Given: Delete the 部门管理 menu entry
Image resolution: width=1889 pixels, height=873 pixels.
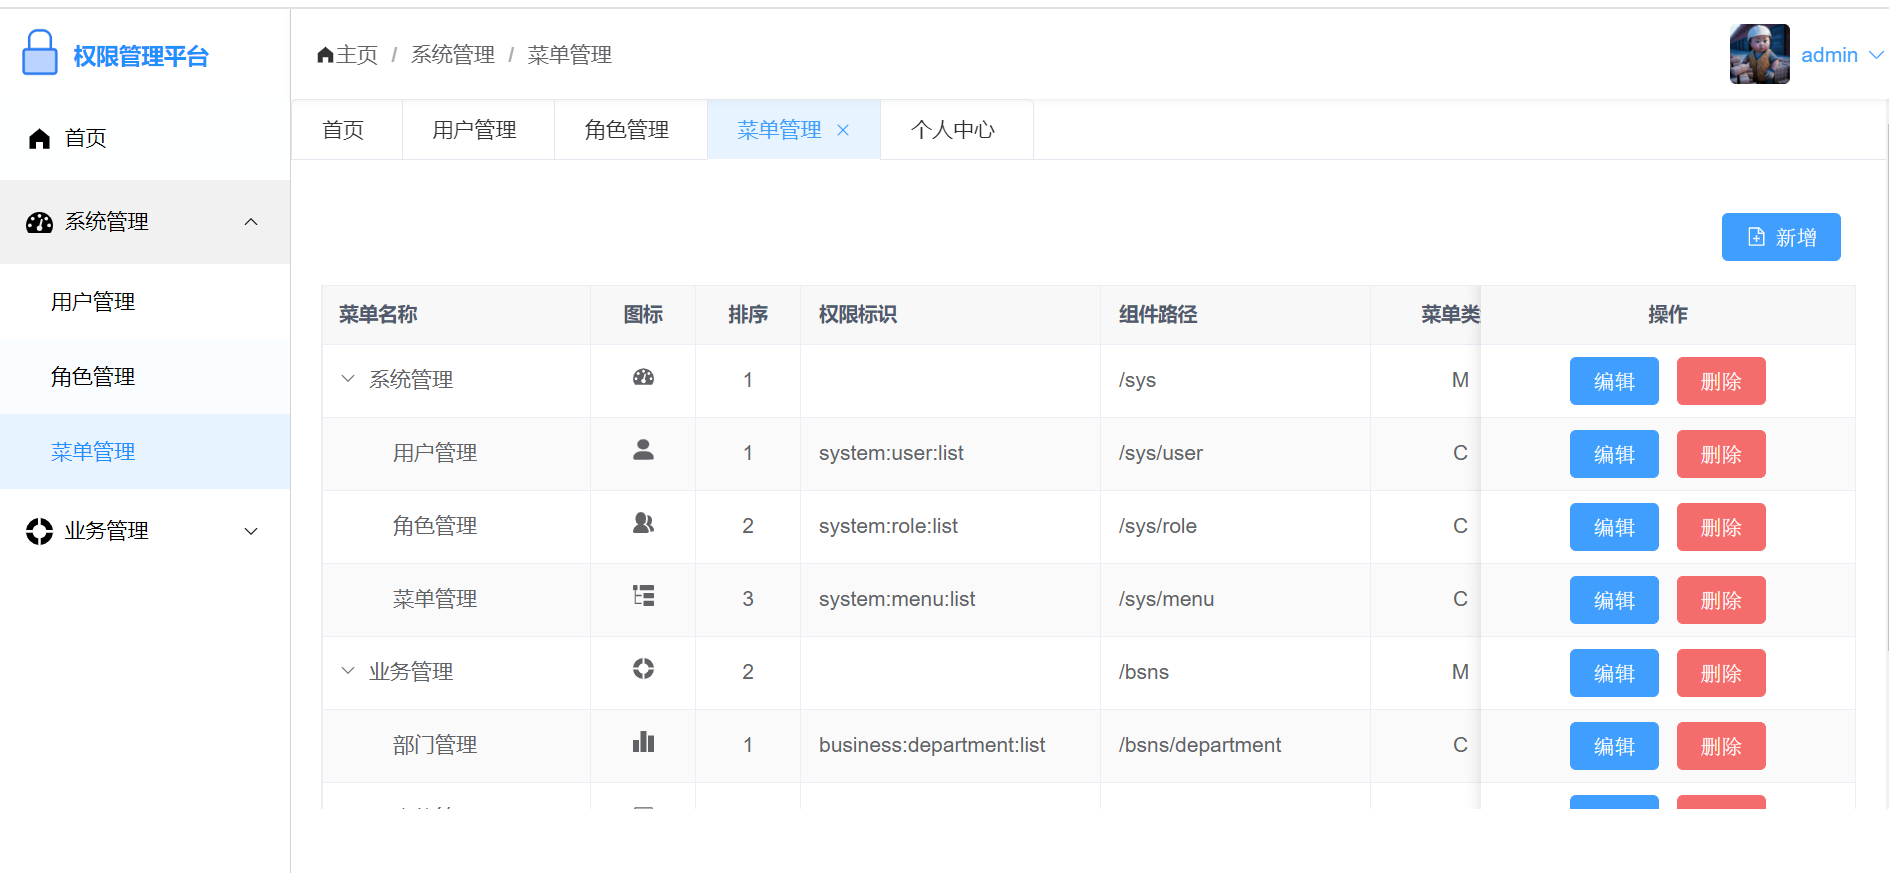Looking at the screenshot, I should (1720, 746).
